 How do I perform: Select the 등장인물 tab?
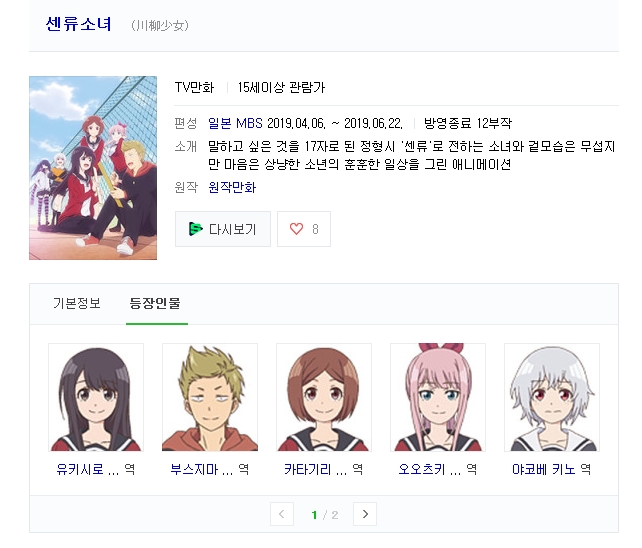(x=155, y=303)
